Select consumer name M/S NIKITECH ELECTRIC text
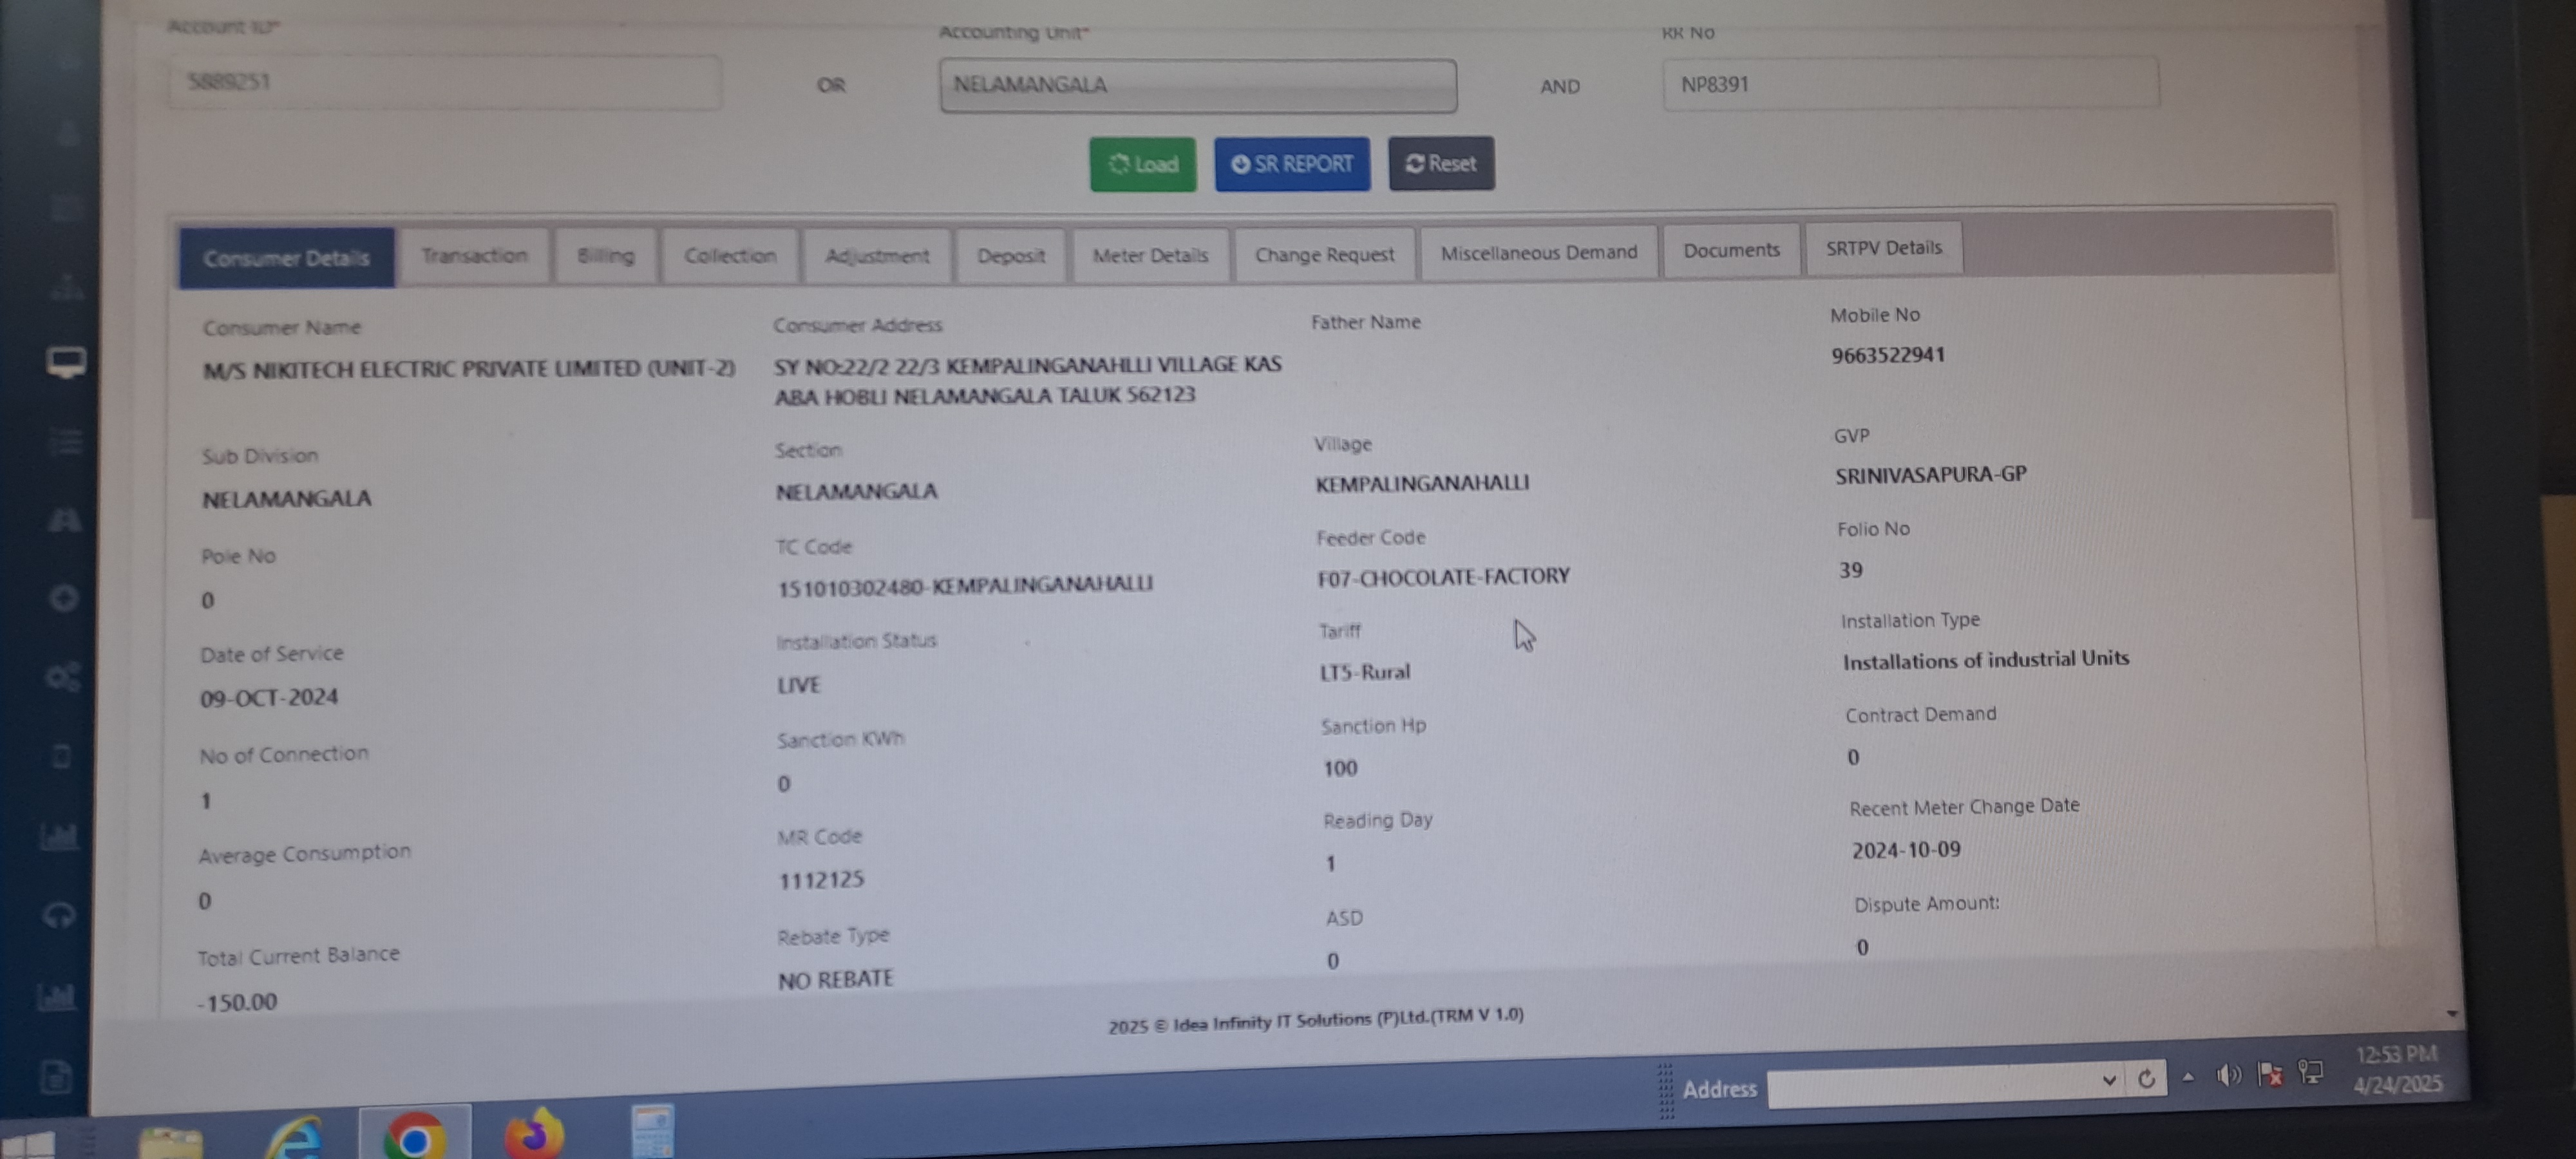Viewport: 2576px width, 1159px height. pyautogui.click(x=469, y=369)
